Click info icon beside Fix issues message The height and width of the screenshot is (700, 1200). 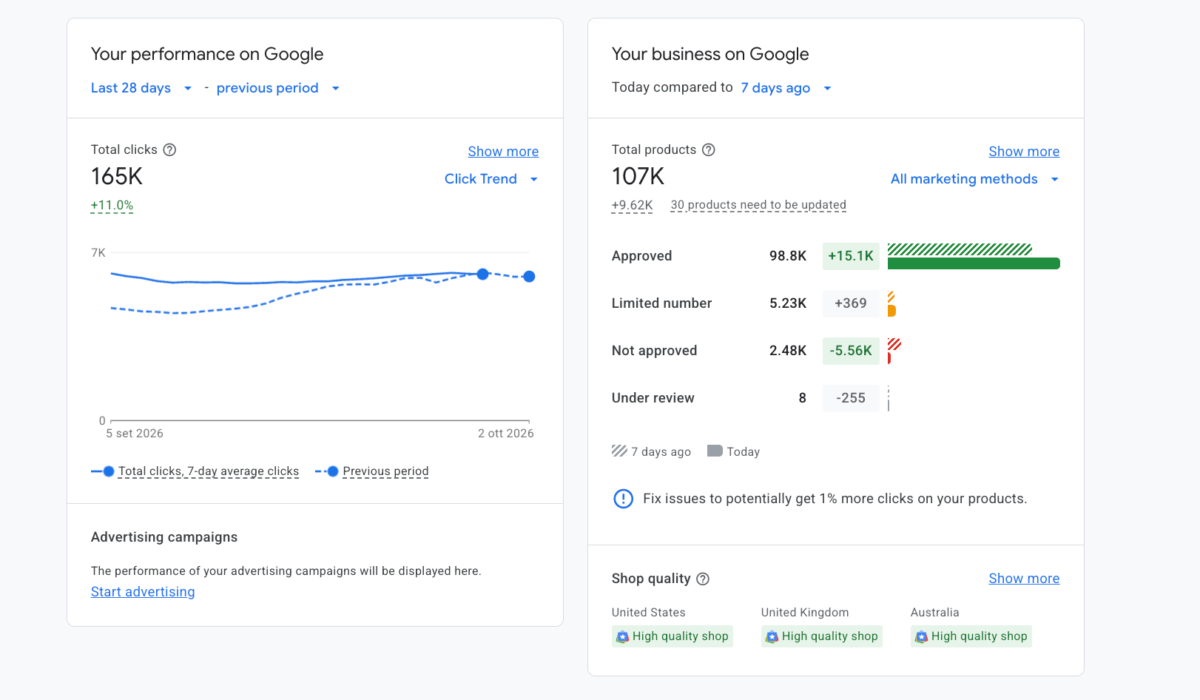pos(623,498)
